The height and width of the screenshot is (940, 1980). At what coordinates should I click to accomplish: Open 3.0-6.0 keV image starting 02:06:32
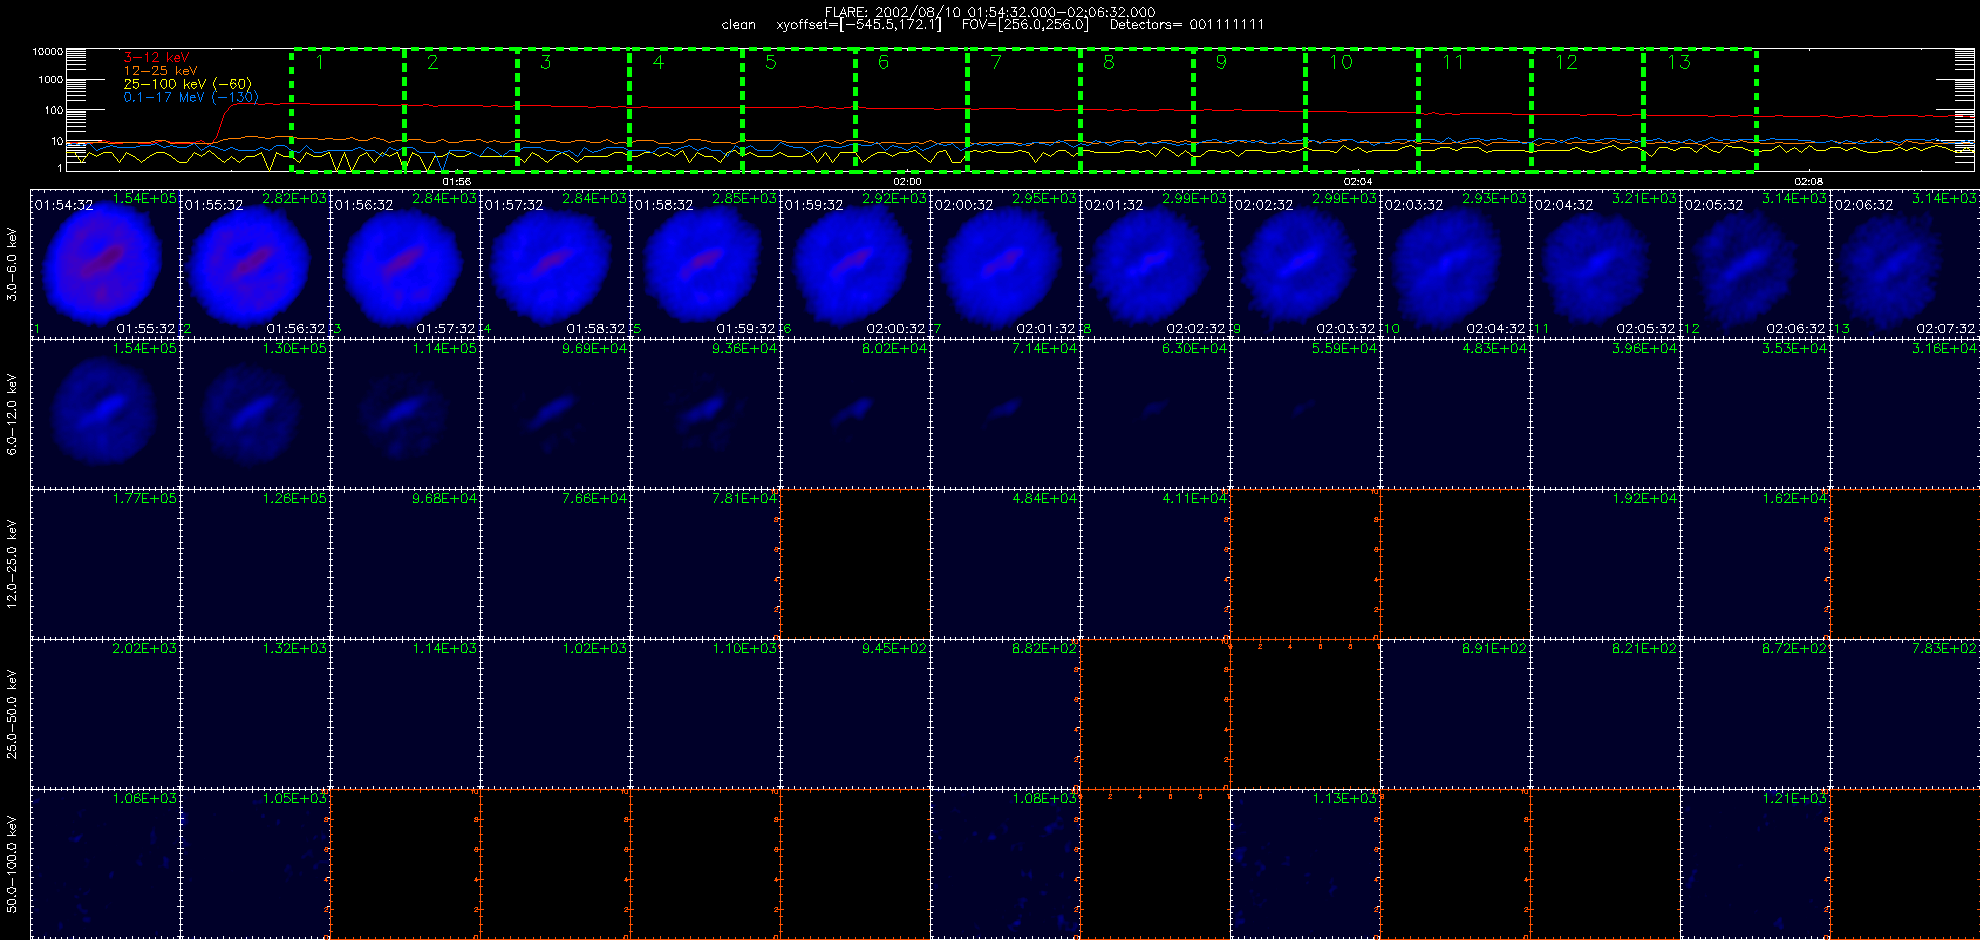tap(1905, 264)
